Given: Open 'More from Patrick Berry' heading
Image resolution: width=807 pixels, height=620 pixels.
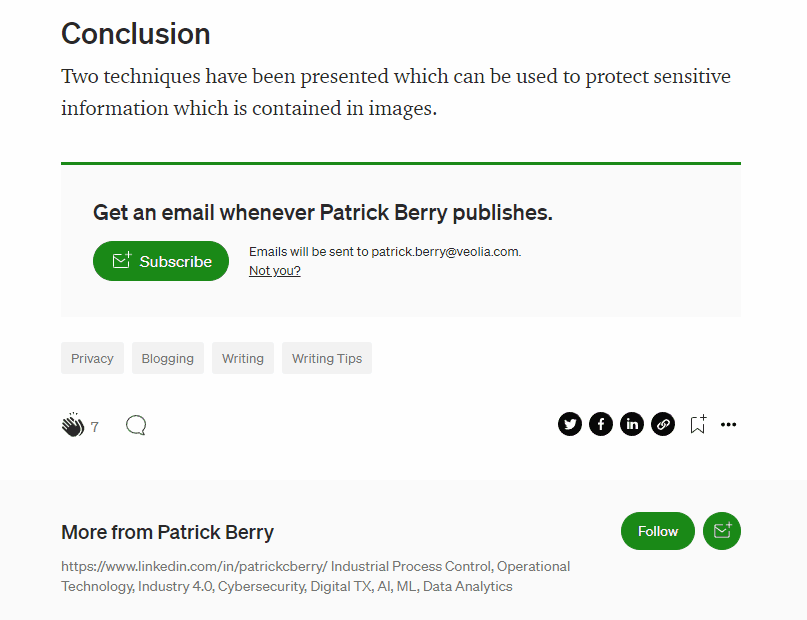Looking at the screenshot, I should tap(167, 532).
